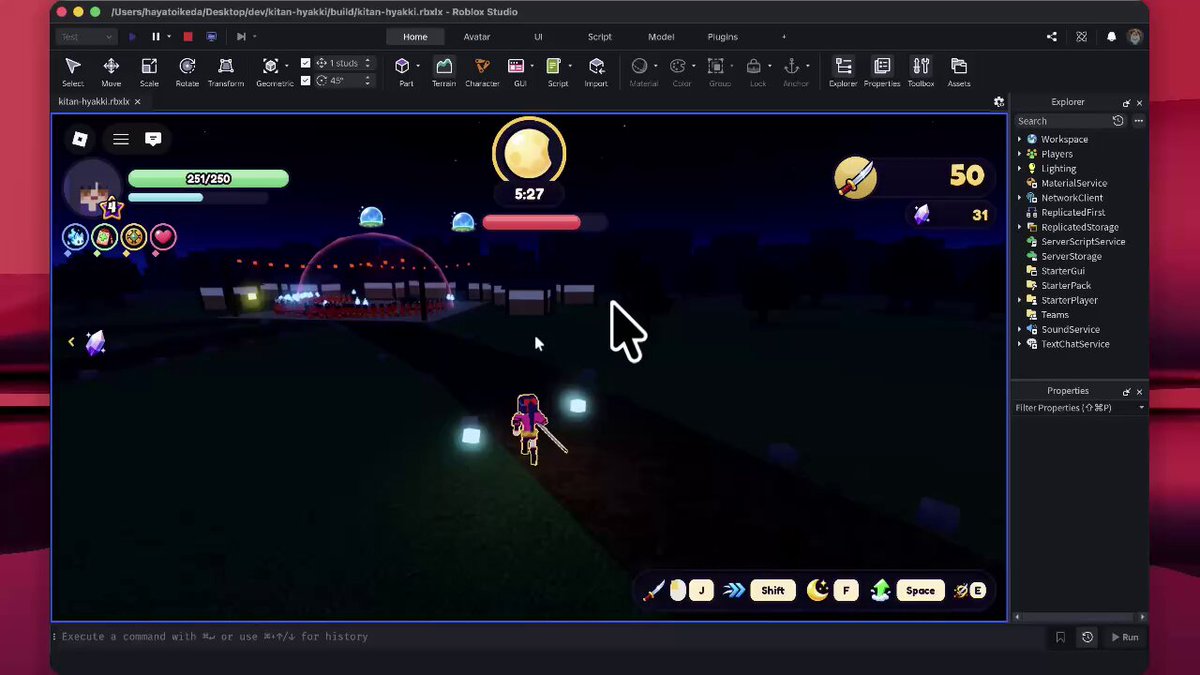Screen dimensions: 1200x675
Task: Toggle the rotation snapping 45° checkbox
Action: (x=306, y=80)
